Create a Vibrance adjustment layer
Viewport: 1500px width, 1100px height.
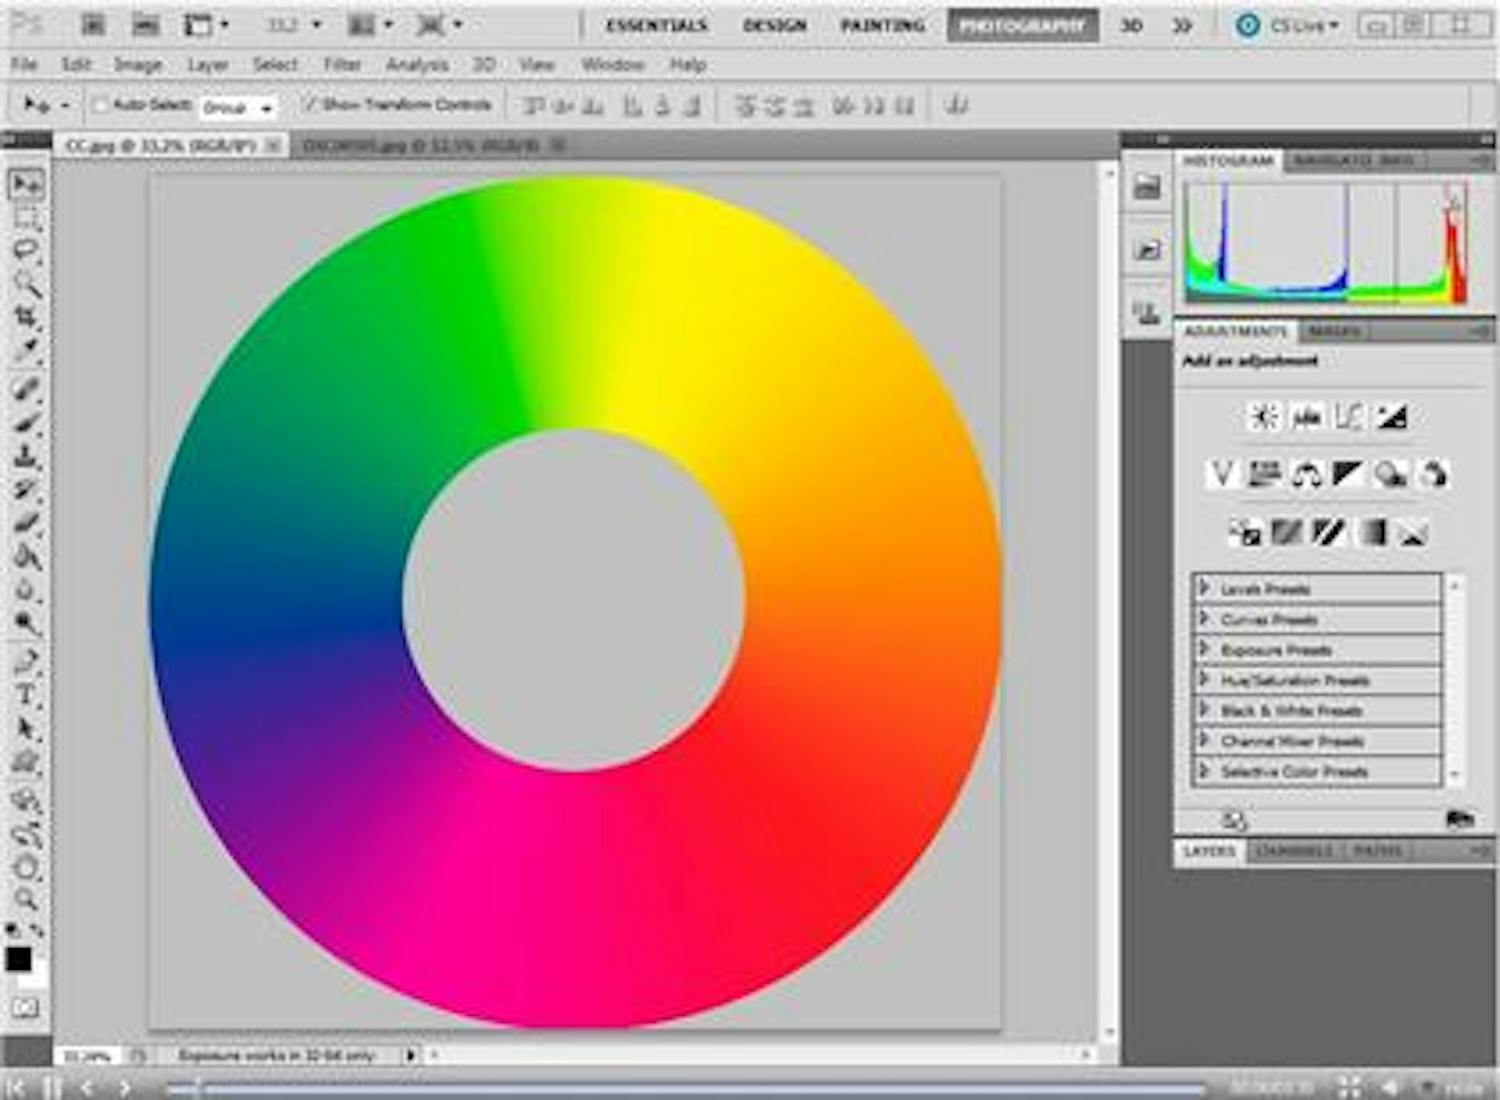1221,474
